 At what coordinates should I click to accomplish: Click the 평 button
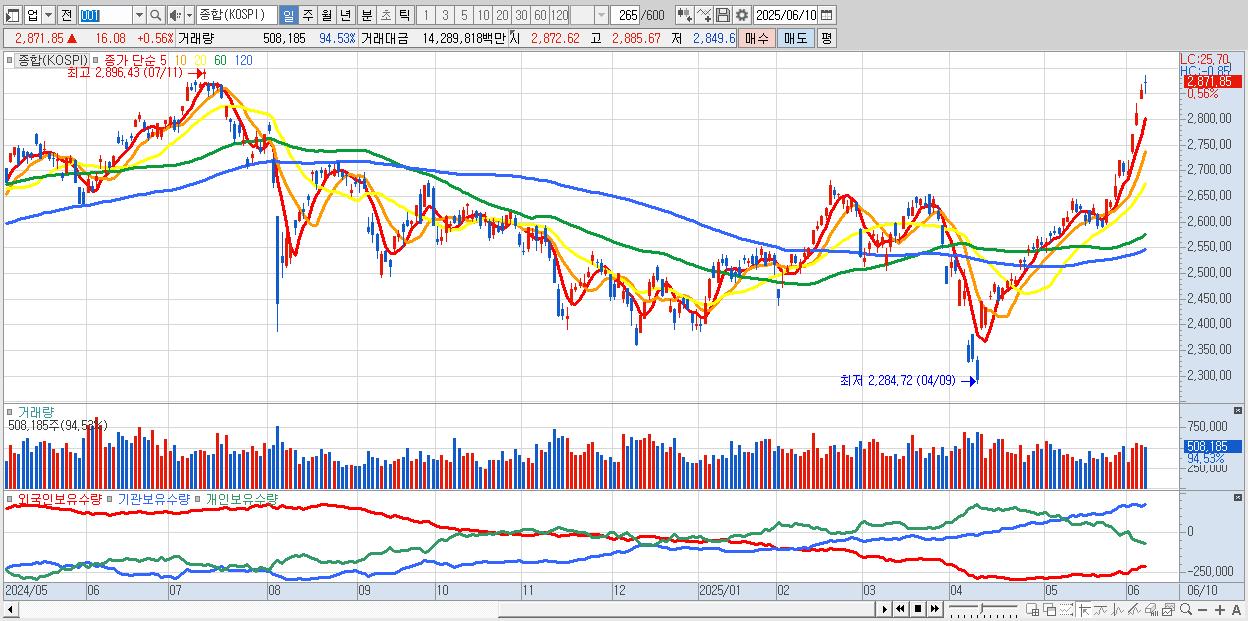click(826, 38)
